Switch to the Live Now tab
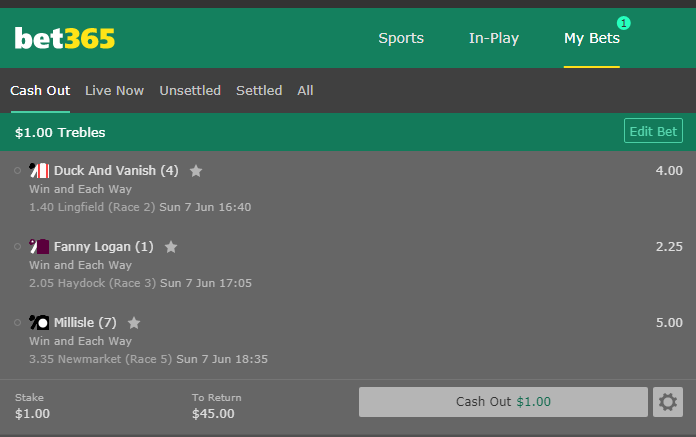This screenshot has height=437, width=696. [114, 91]
